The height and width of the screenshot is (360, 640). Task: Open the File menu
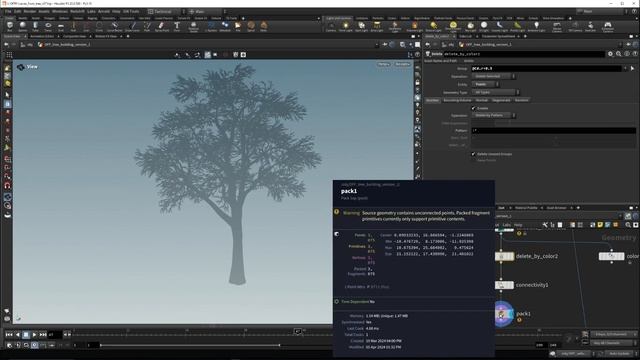click(8, 11)
